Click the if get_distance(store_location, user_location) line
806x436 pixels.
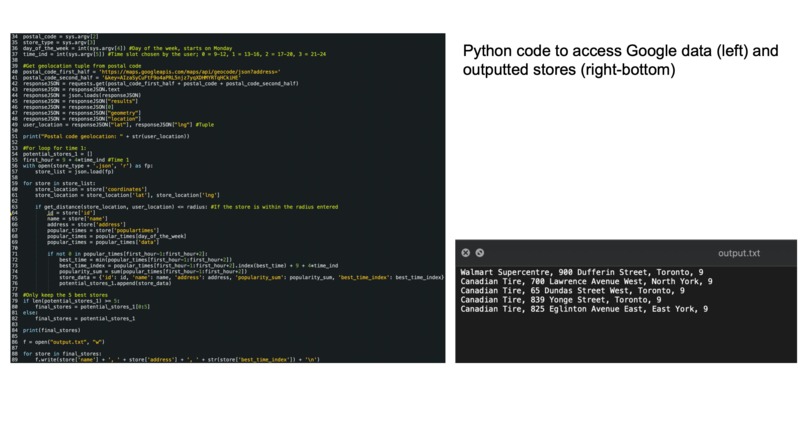click(x=187, y=207)
